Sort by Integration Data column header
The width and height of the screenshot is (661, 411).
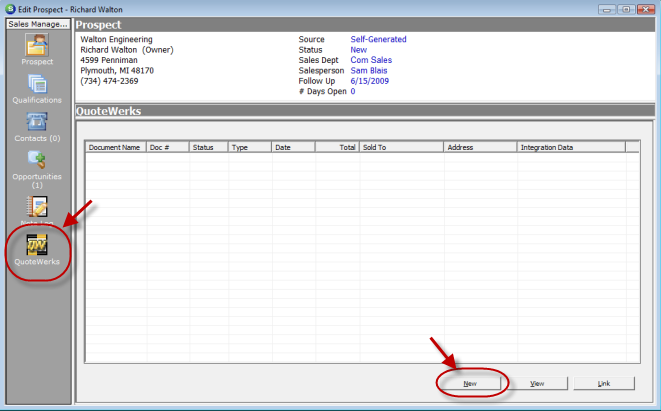pos(570,147)
